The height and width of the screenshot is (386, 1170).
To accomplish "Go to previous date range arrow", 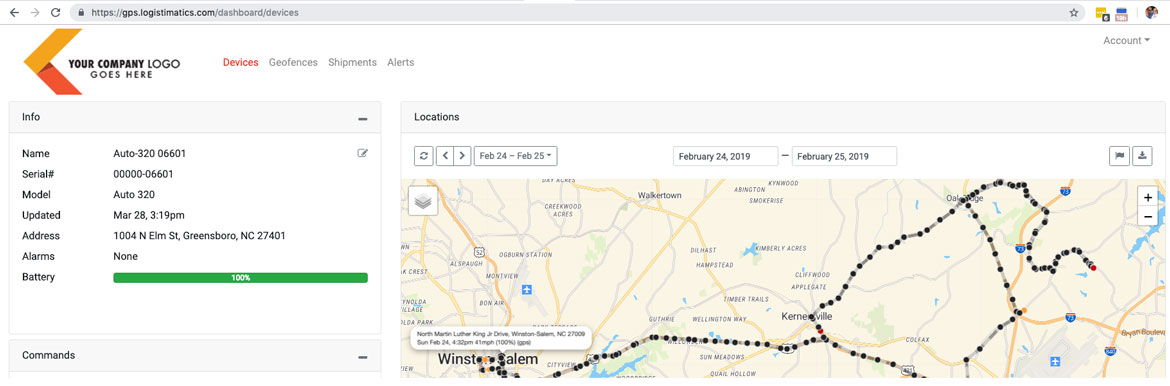I will coord(445,156).
